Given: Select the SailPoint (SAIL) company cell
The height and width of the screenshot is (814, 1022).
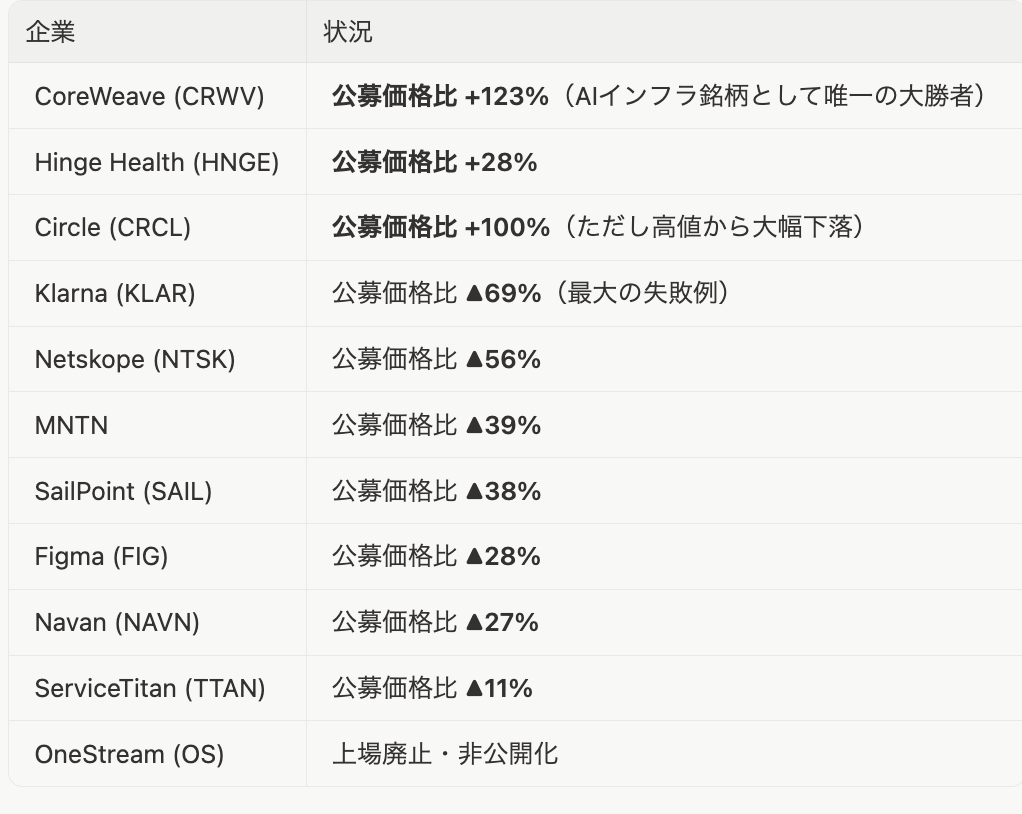Looking at the screenshot, I should tap(123, 492).
